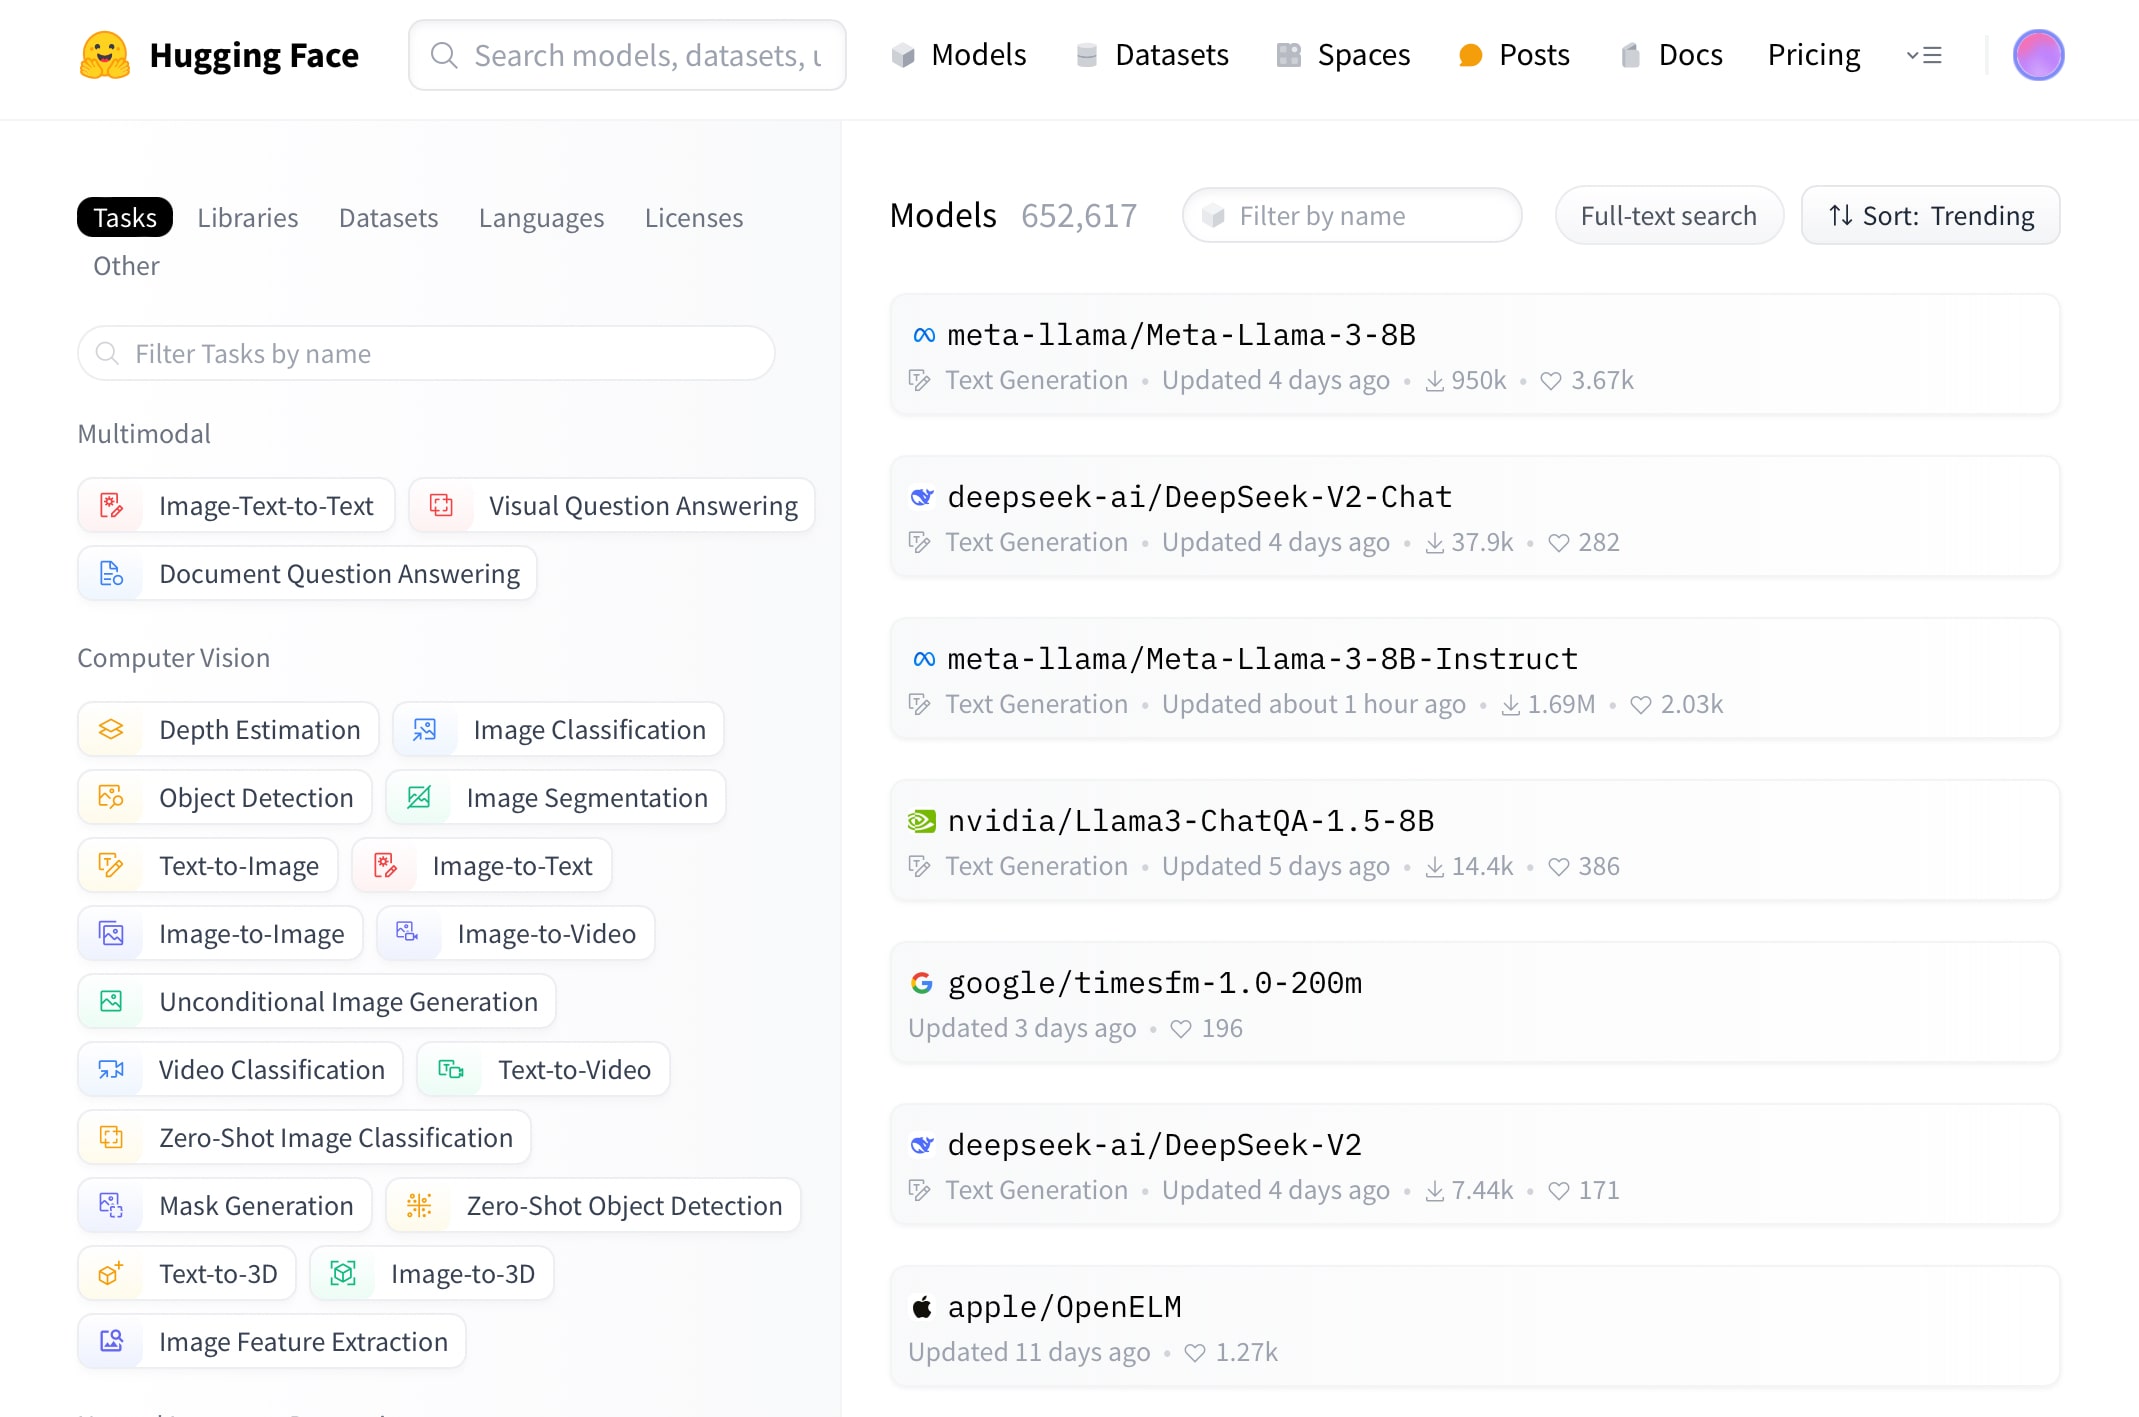Click the Hugging Face emoji logo

(x=104, y=55)
